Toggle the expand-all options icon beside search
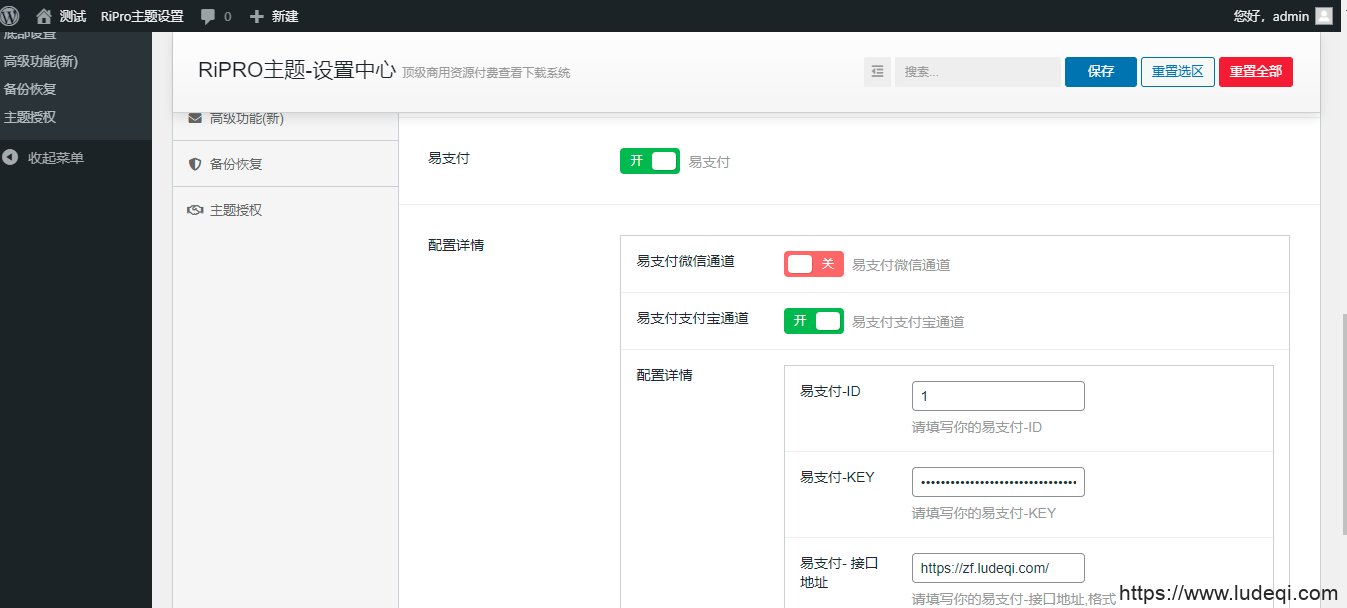The width and height of the screenshot is (1347, 608). 877,72
